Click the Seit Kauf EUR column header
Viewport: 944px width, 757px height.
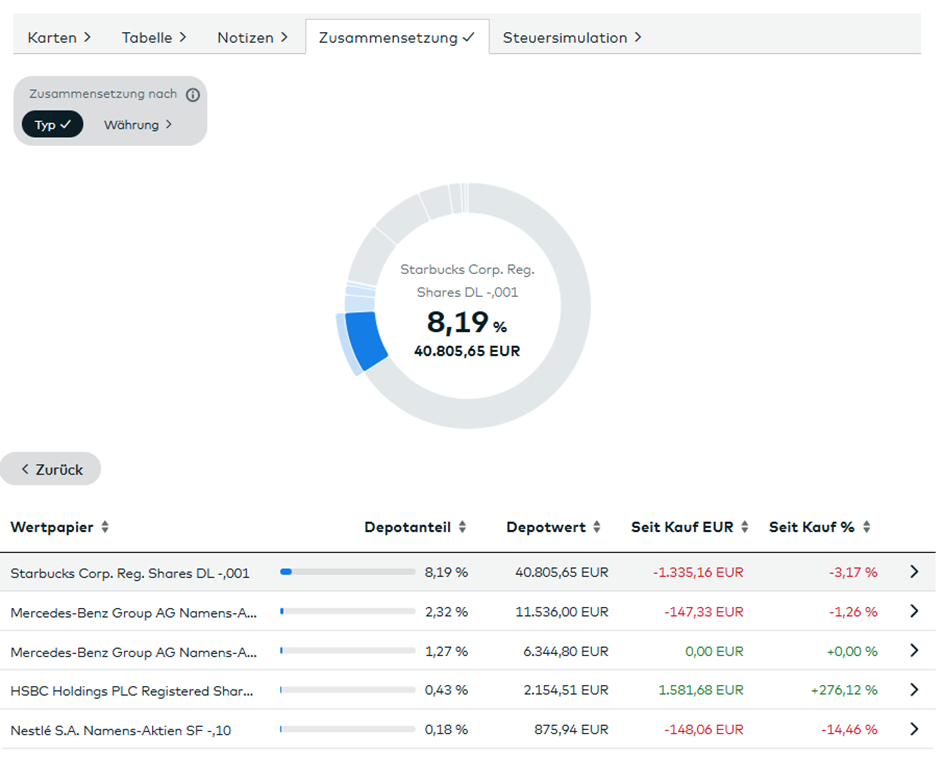coord(682,527)
